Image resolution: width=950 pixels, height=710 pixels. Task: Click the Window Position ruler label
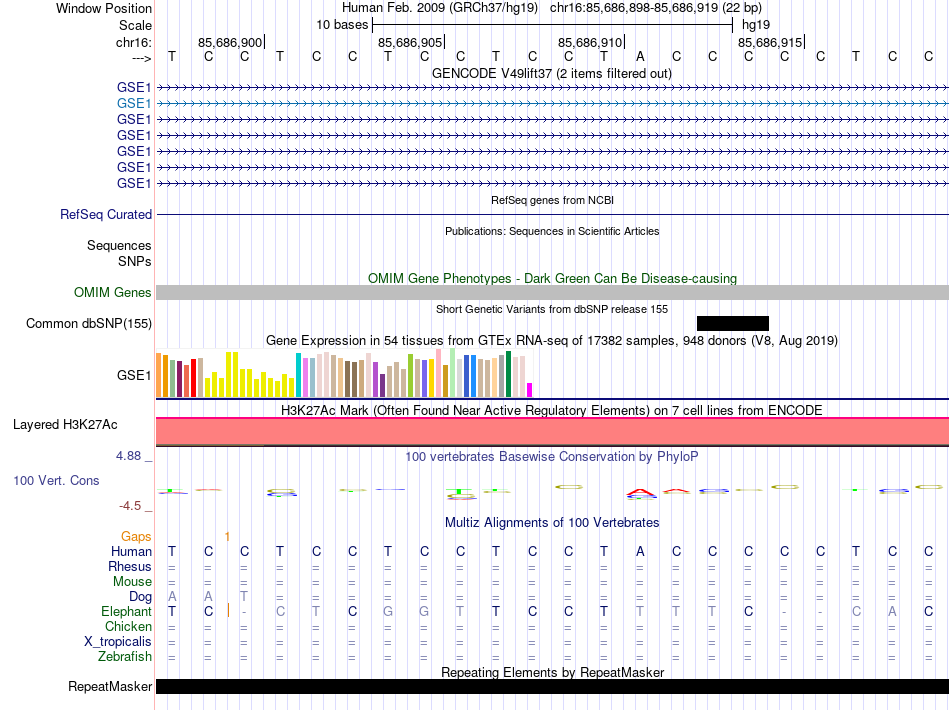click(104, 8)
